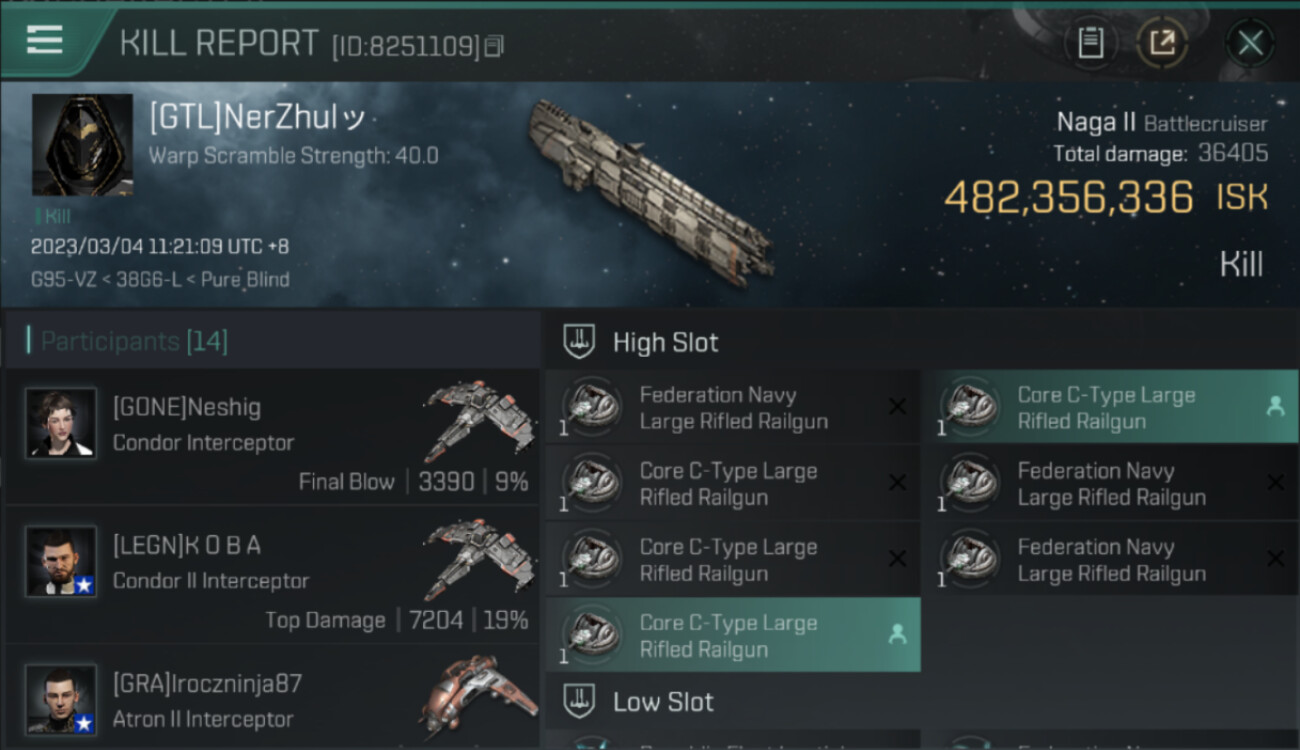Click the Naga II ship image
1300x750 pixels.
(650, 190)
